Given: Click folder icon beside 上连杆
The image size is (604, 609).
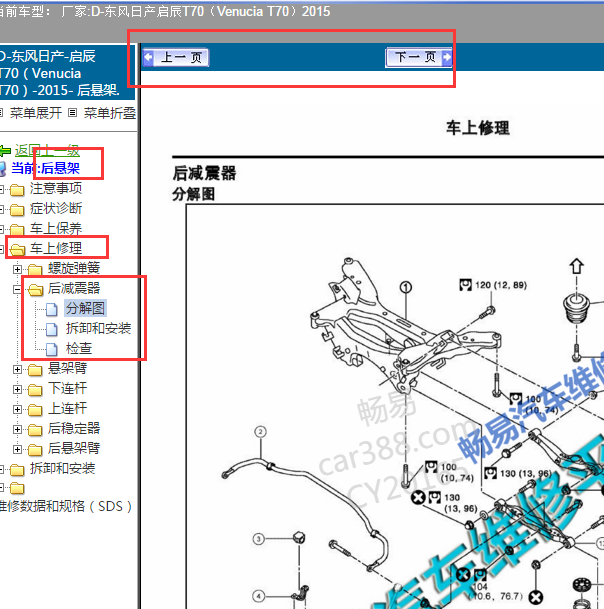Looking at the screenshot, I should pos(35,410).
